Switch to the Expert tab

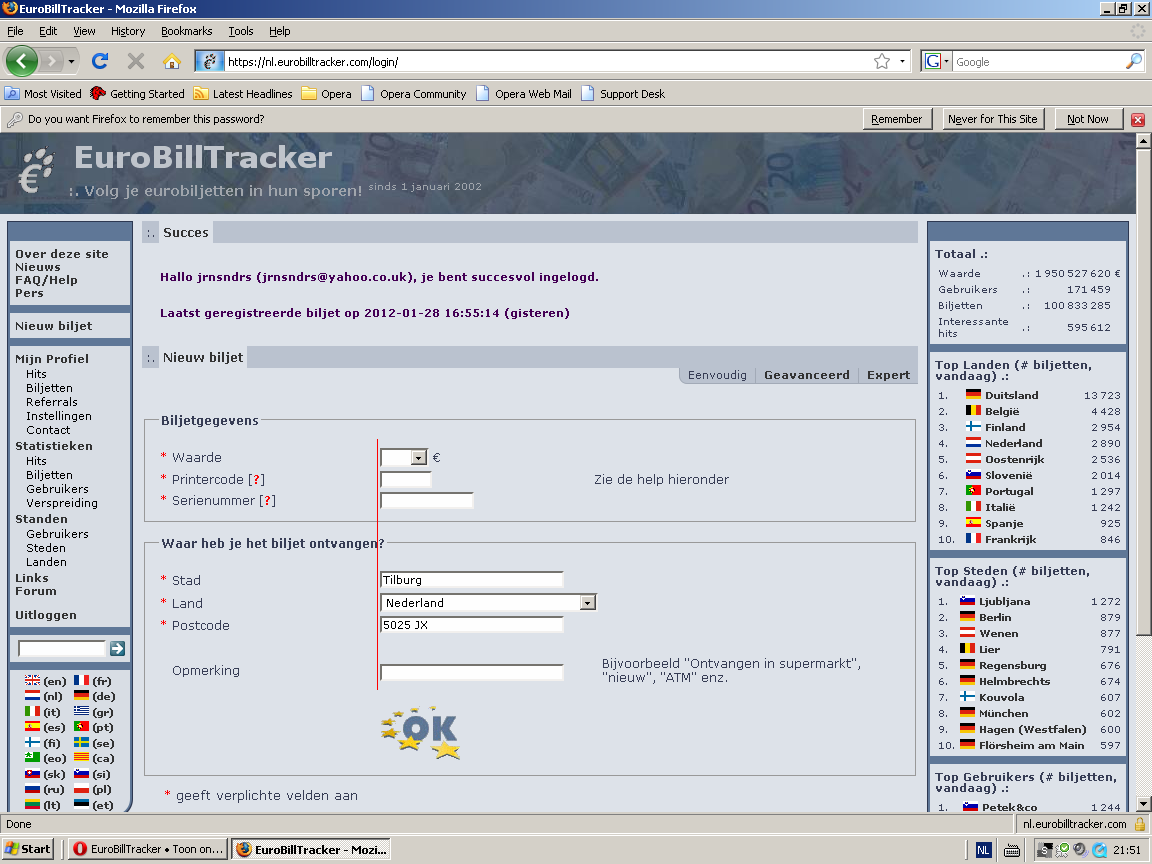[x=888, y=375]
